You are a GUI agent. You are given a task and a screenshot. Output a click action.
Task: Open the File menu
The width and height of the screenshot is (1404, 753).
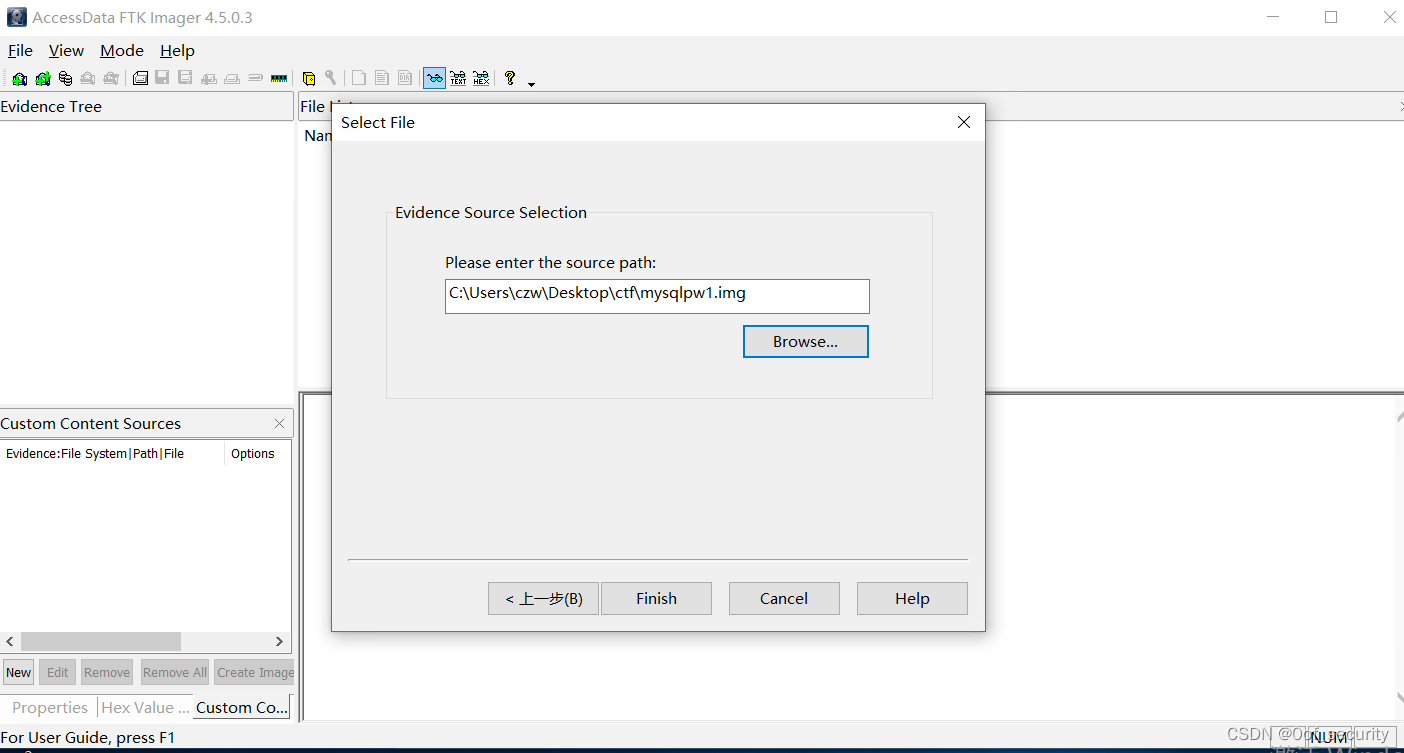[x=20, y=50]
